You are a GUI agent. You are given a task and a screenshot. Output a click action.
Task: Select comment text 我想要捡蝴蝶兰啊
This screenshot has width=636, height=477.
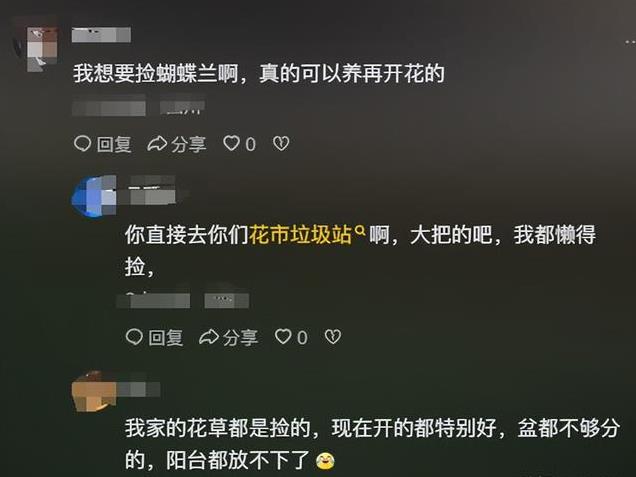pyautogui.click(x=155, y=74)
